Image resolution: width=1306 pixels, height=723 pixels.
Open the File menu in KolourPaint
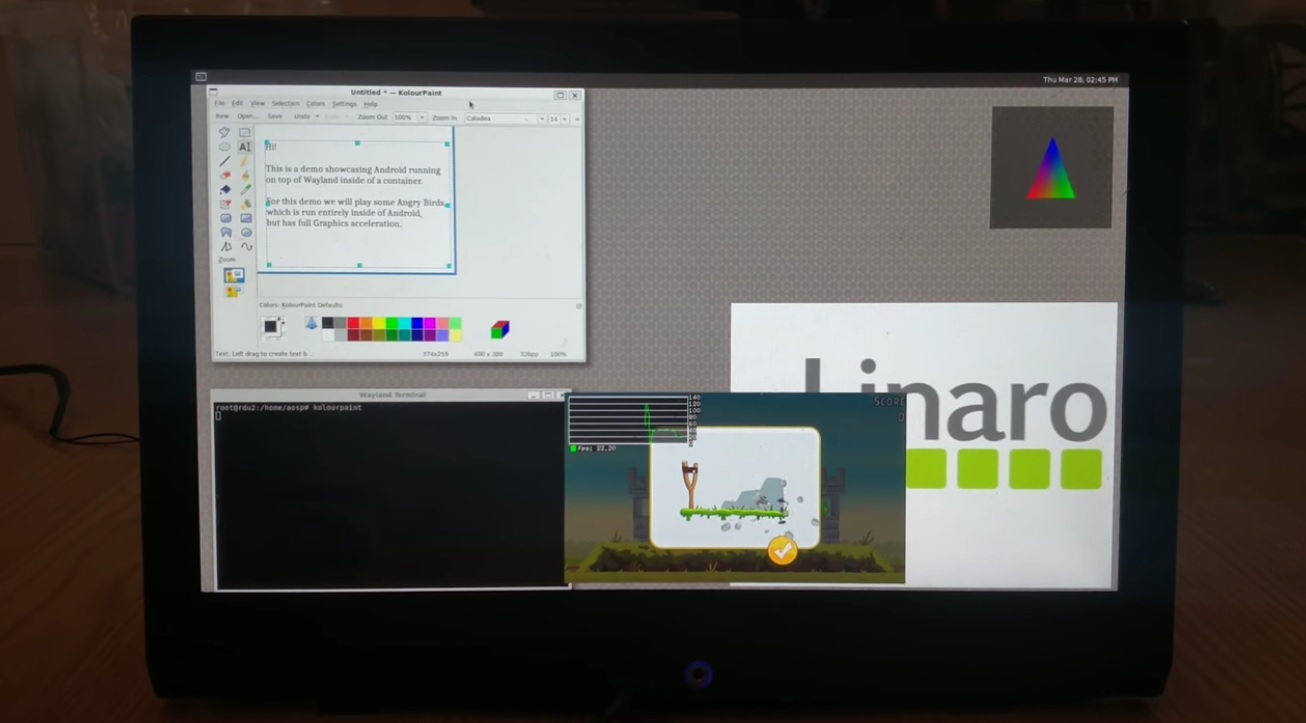(219, 103)
